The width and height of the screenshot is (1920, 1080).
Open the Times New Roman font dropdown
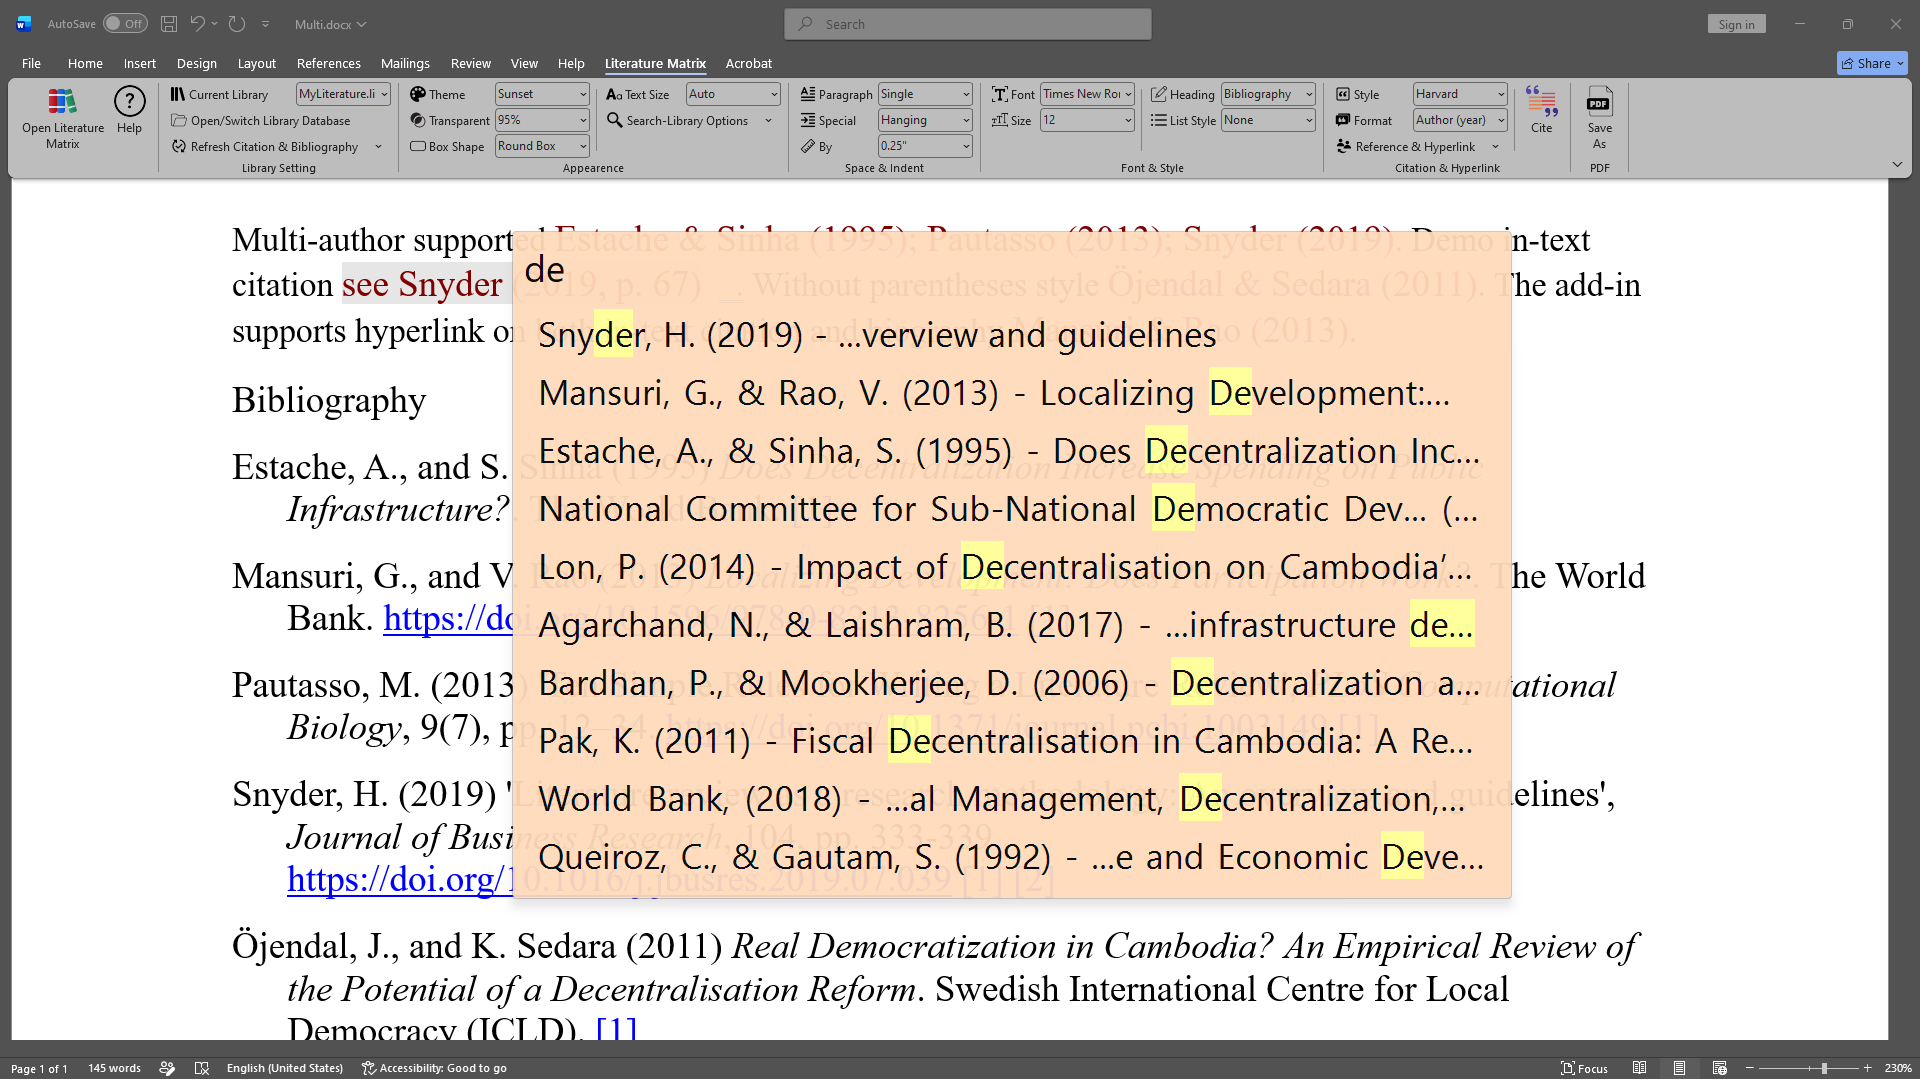pos(1128,94)
